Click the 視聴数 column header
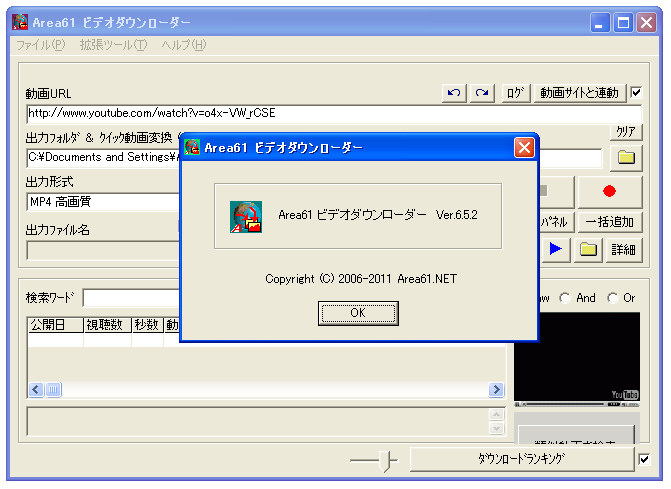The height and width of the screenshot is (489, 671). pos(107,325)
